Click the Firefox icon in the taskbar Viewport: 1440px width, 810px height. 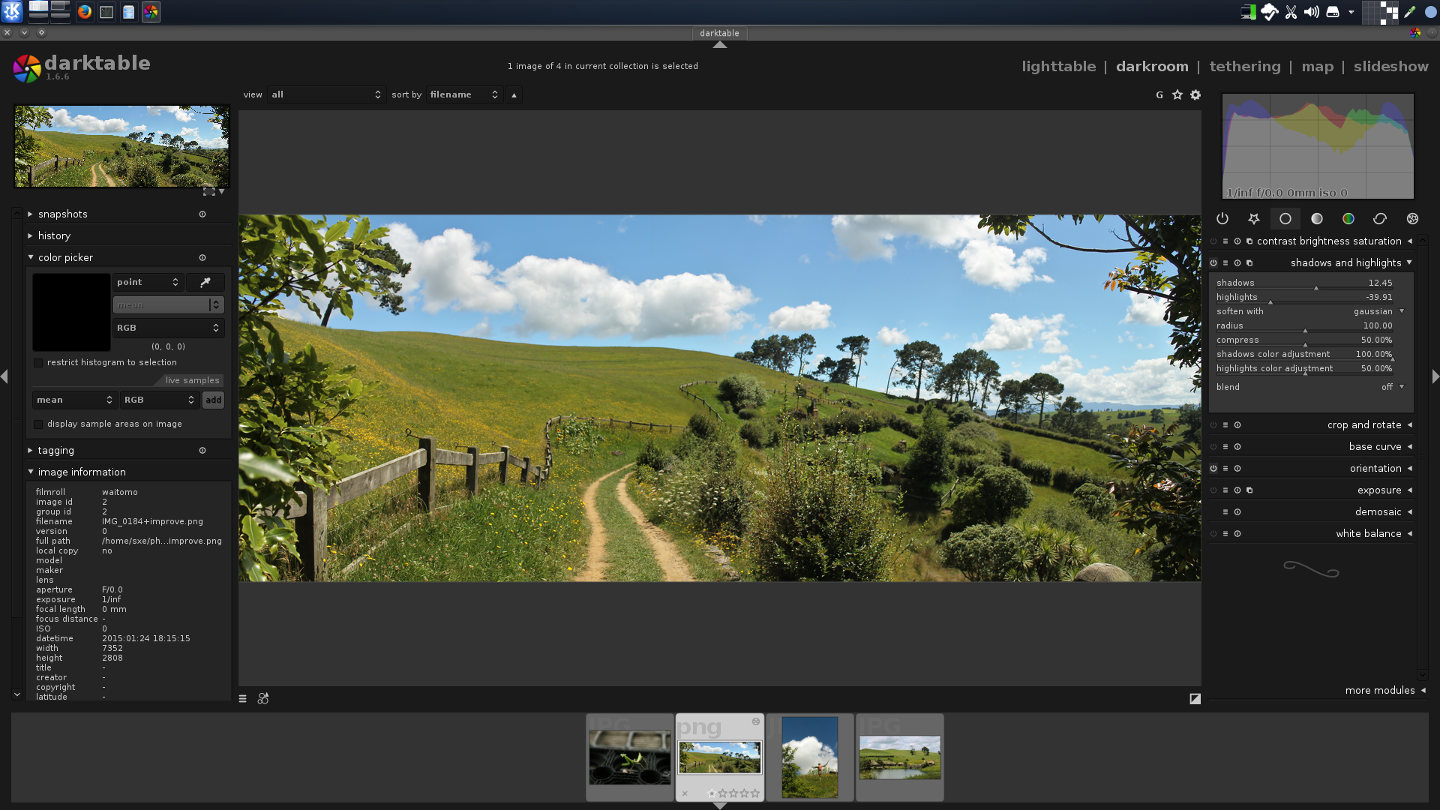coord(84,12)
